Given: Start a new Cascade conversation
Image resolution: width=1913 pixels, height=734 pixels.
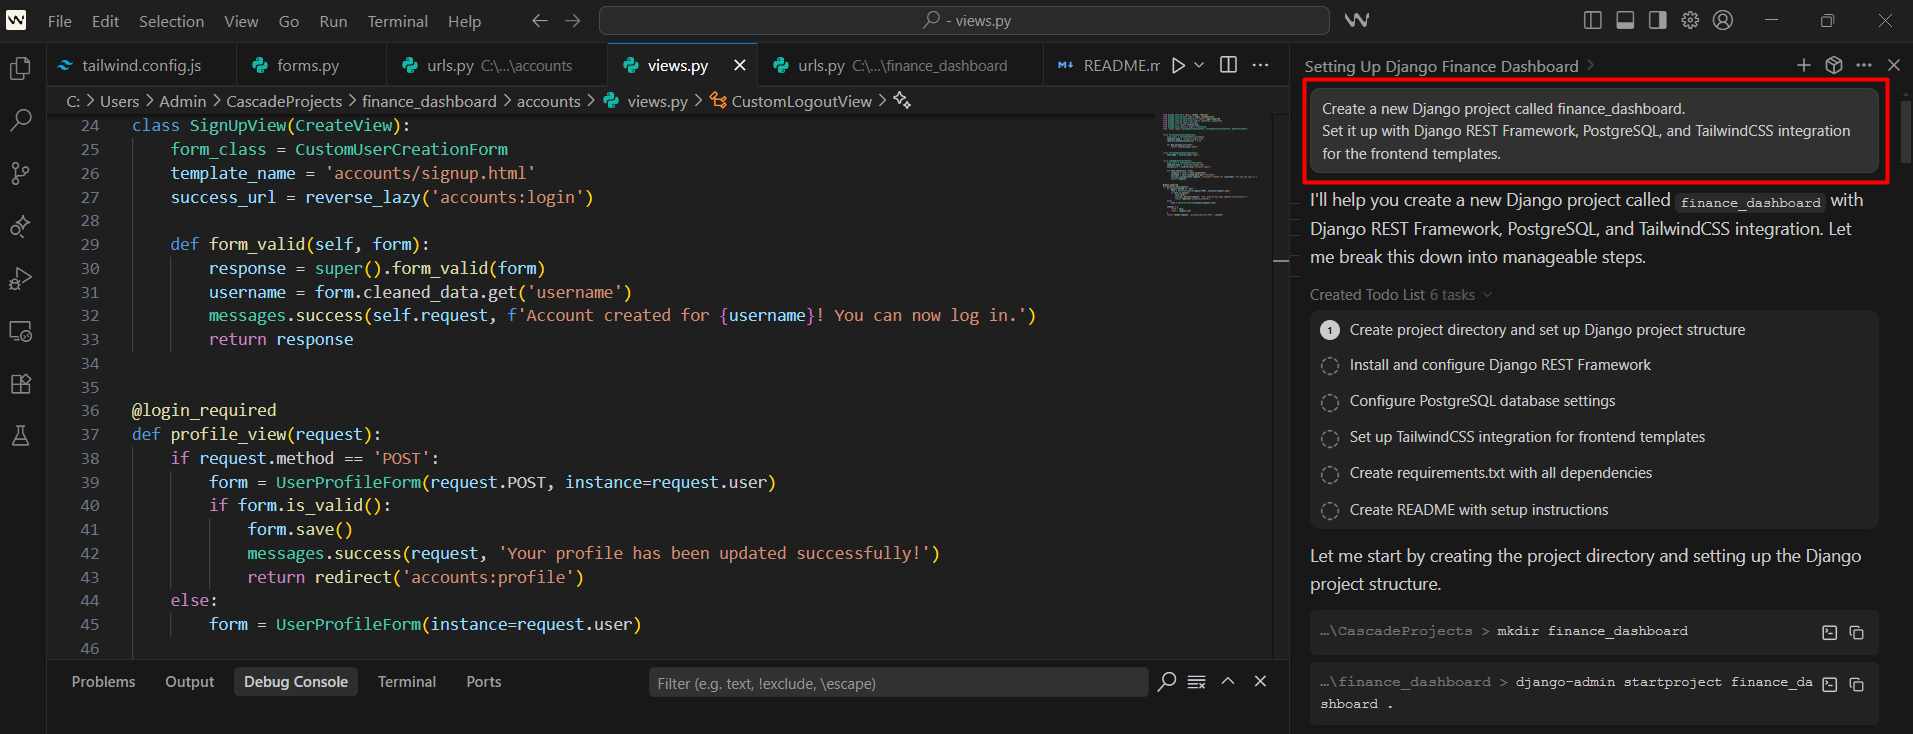Looking at the screenshot, I should [1804, 65].
